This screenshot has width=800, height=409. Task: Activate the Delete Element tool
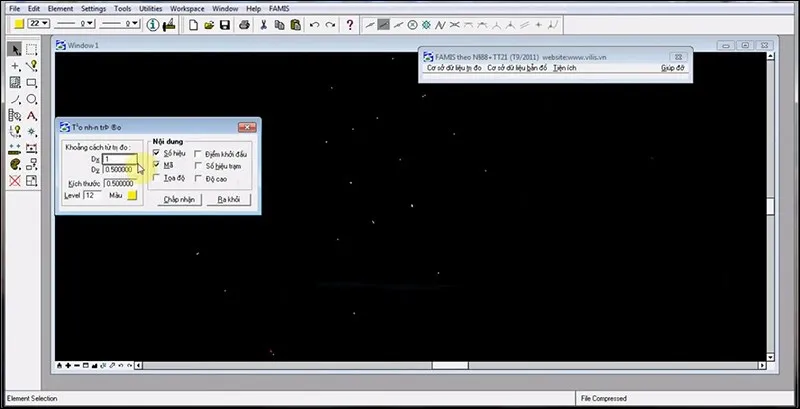[14, 181]
